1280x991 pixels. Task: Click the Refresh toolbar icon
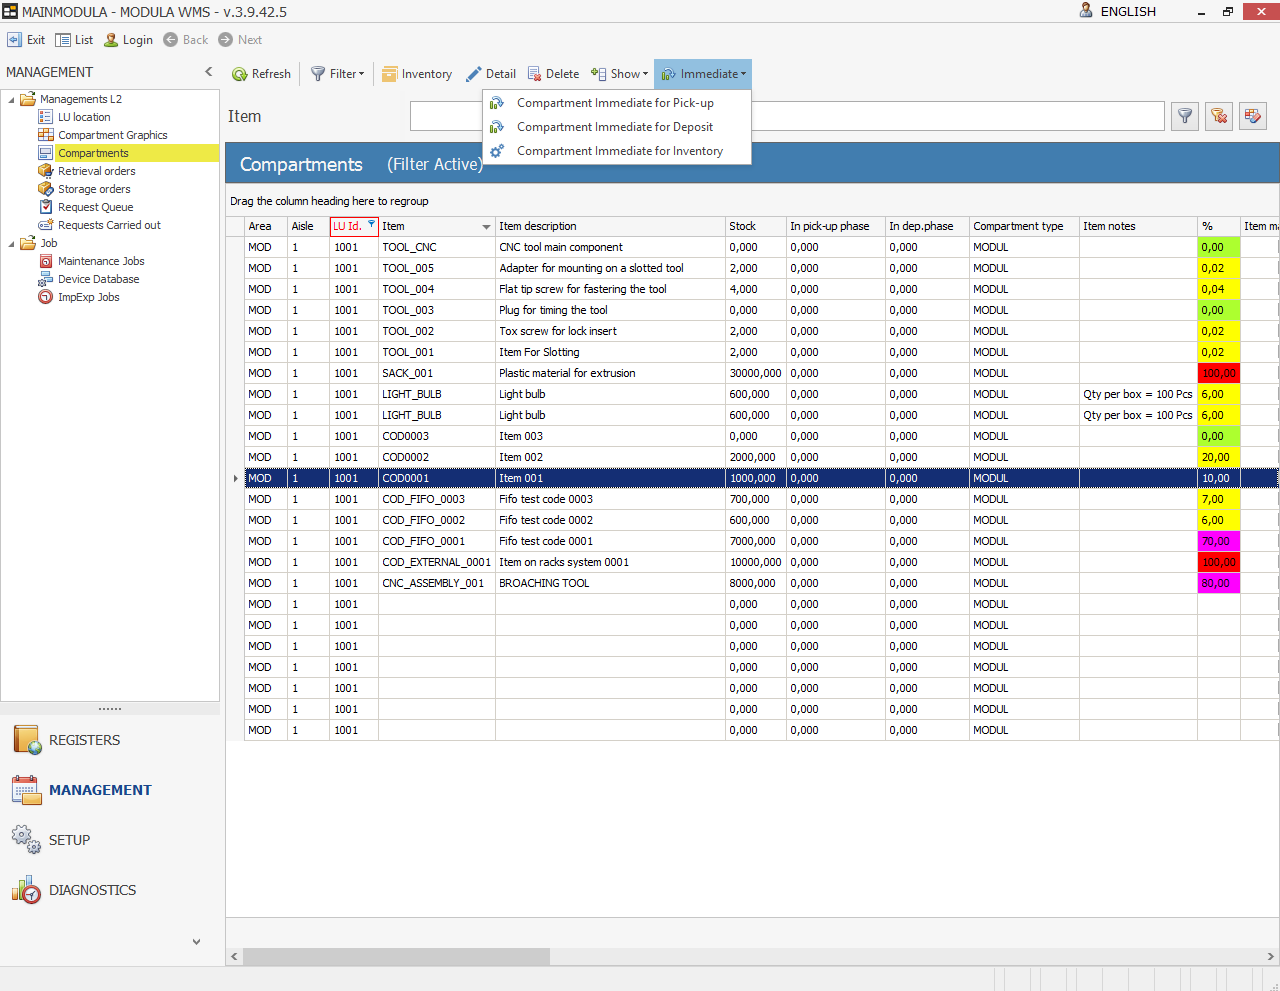point(240,74)
